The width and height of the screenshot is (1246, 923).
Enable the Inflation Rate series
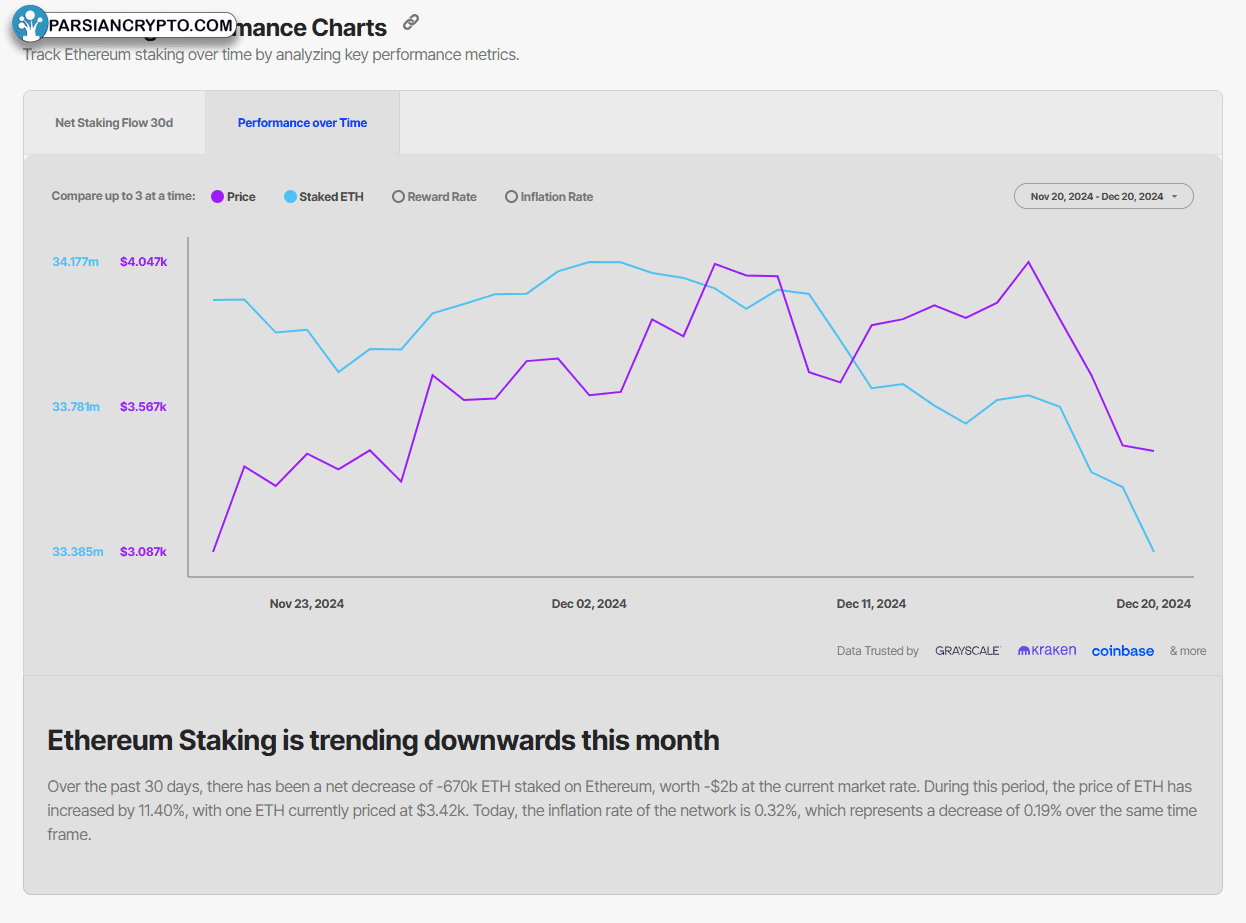pyautogui.click(x=549, y=197)
